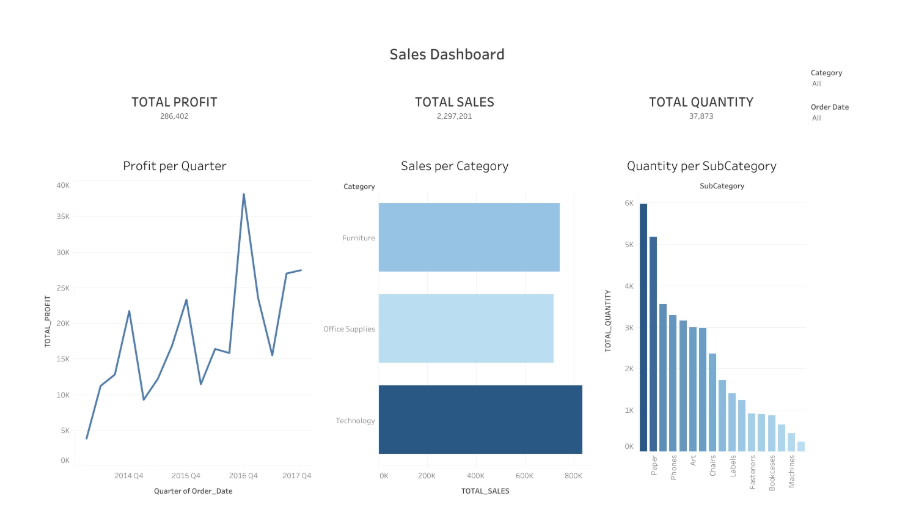The image size is (897, 513).
Task: Select the Bookcases quantity bar
Action: coord(771,433)
